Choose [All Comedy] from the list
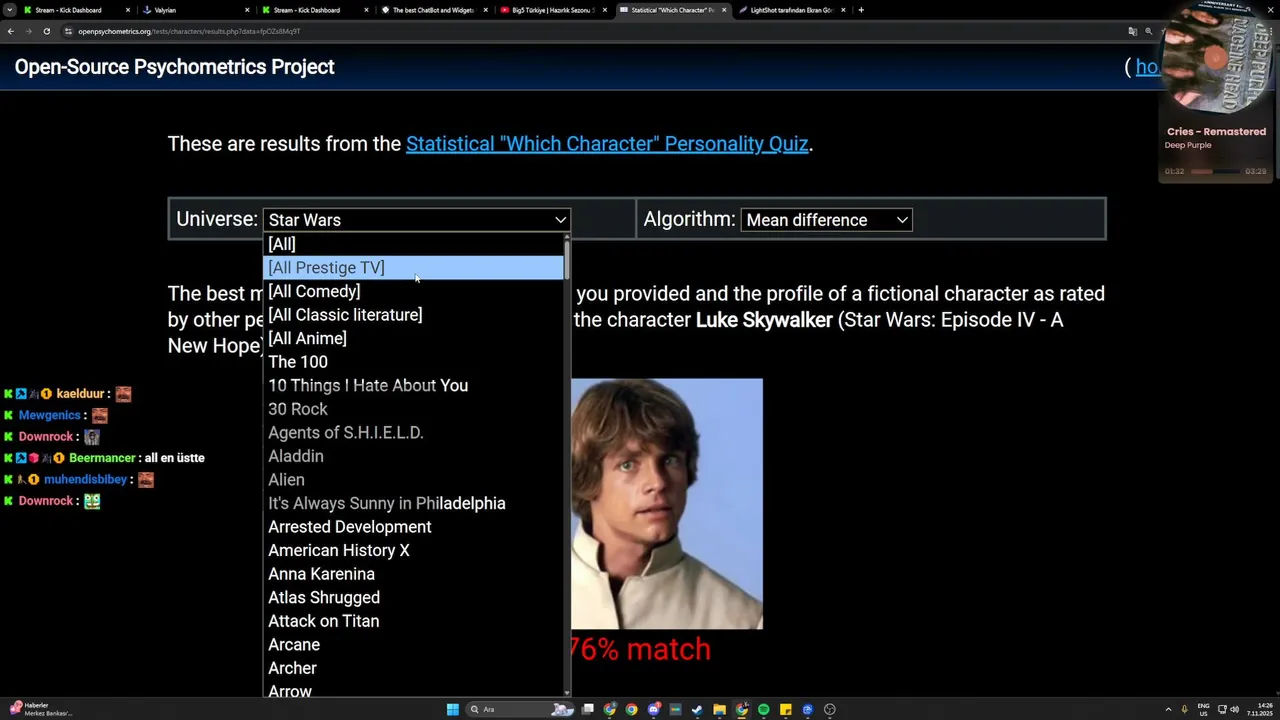Viewport: 1280px width, 720px height. point(413,291)
